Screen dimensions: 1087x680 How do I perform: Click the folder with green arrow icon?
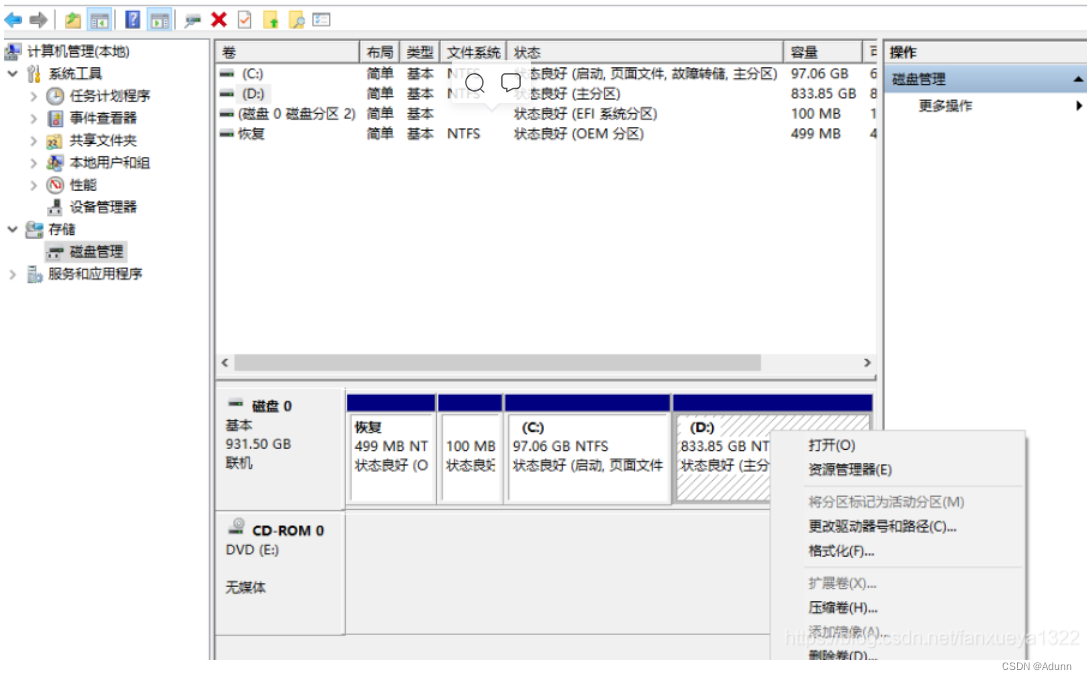[x=271, y=20]
